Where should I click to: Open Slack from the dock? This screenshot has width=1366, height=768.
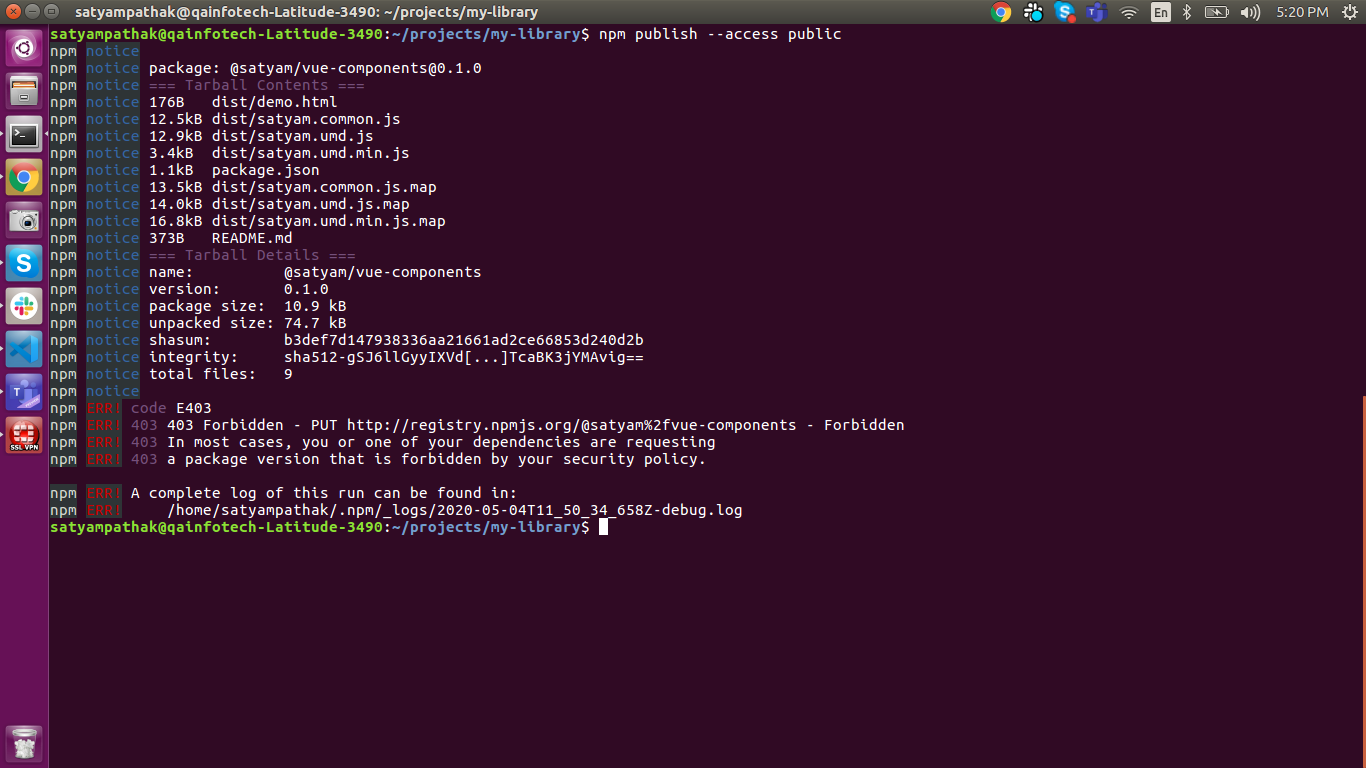24,306
